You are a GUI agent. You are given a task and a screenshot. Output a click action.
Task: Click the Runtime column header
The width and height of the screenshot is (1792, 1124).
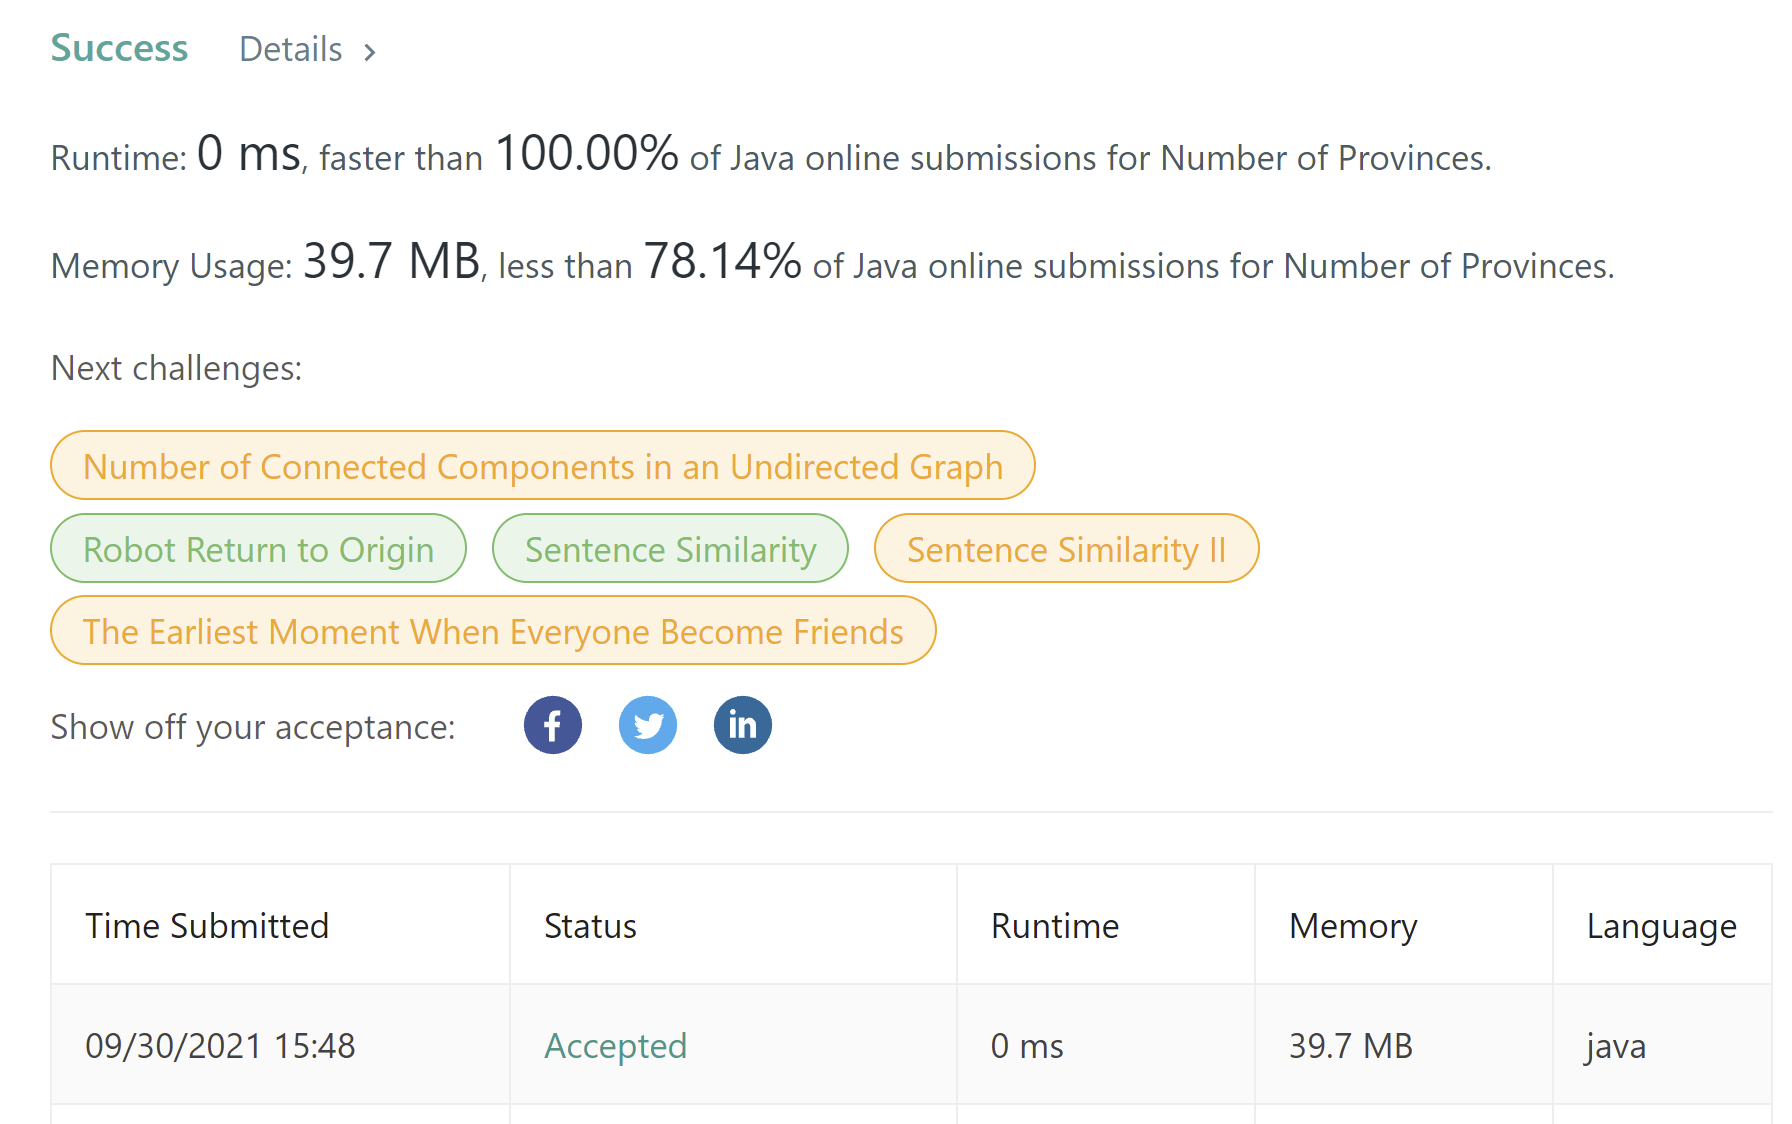(1054, 926)
